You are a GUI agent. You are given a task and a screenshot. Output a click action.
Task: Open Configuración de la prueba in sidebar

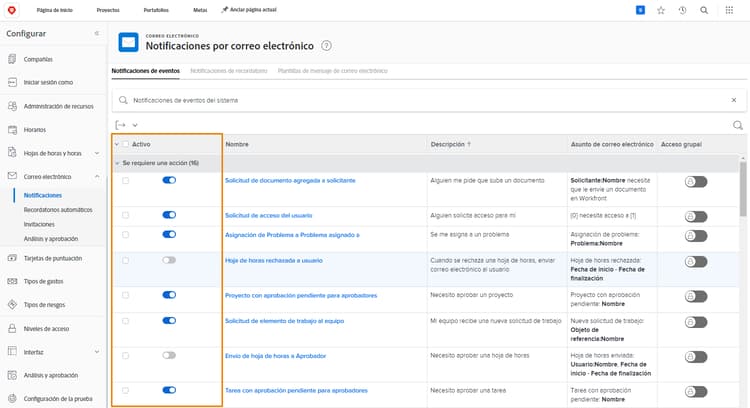click(x=58, y=398)
